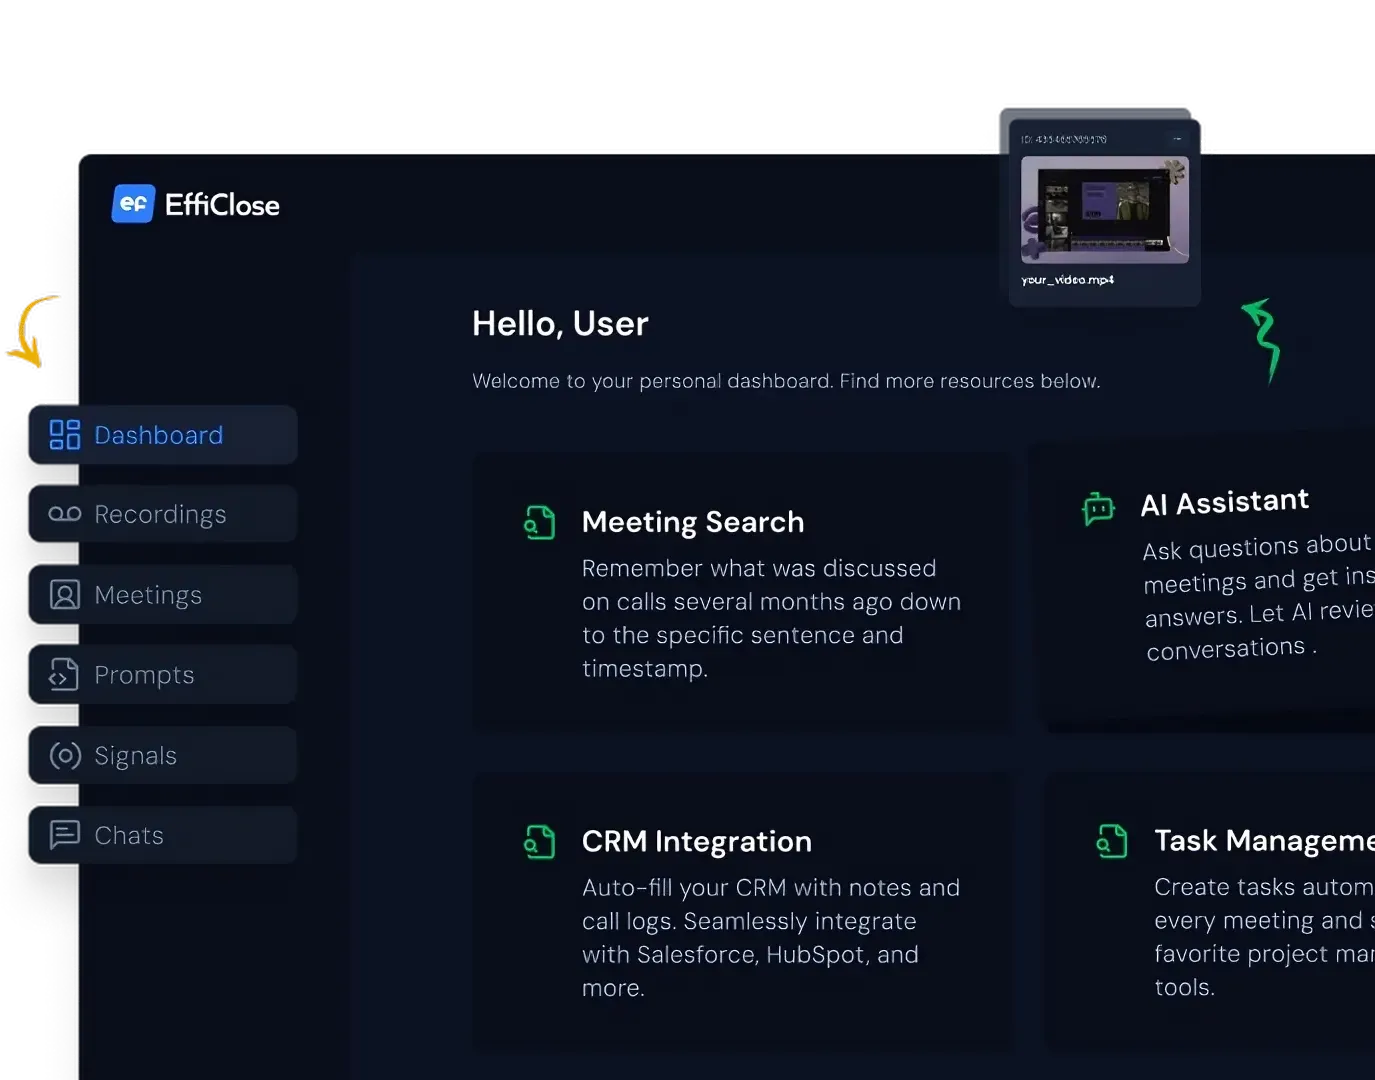Open the your_video.mp4 thumbnail

click(x=1104, y=210)
